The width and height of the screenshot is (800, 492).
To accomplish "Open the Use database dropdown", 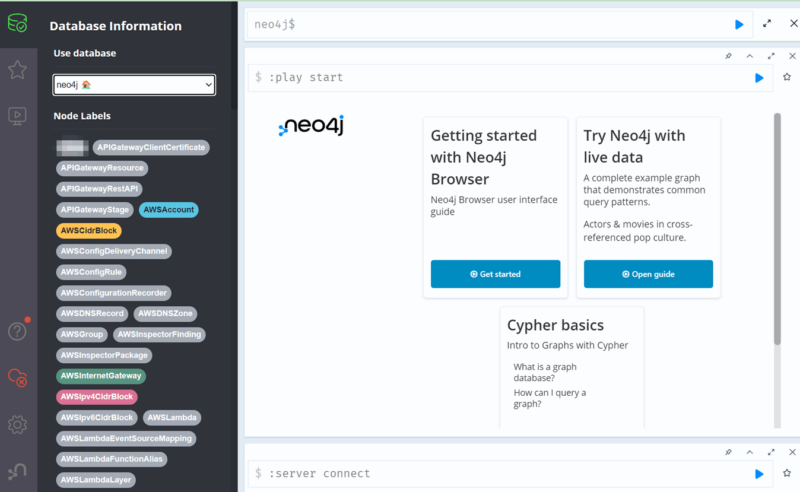I will tap(134, 85).
